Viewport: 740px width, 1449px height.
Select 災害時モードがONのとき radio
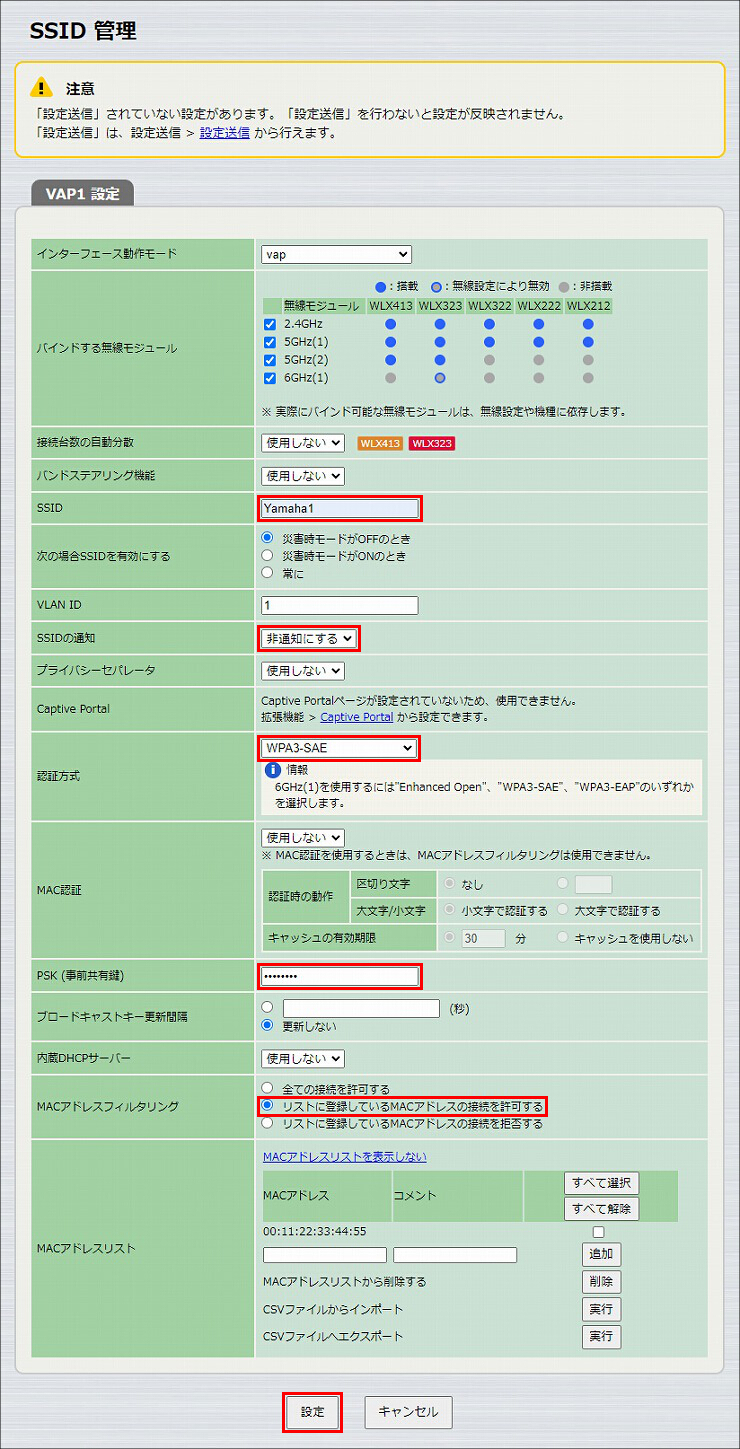(267, 555)
